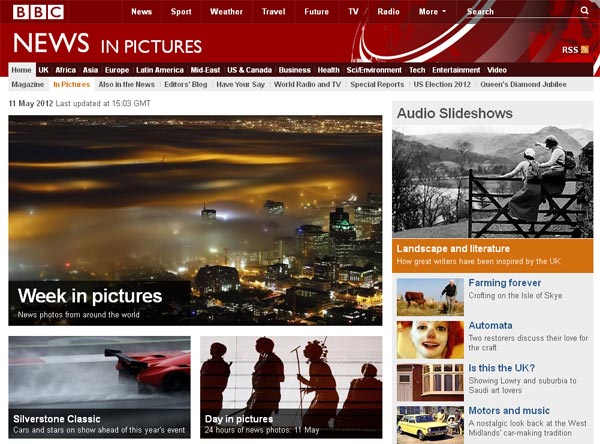Select the Tech tab
The image size is (600, 444).
tap(417, 70)
